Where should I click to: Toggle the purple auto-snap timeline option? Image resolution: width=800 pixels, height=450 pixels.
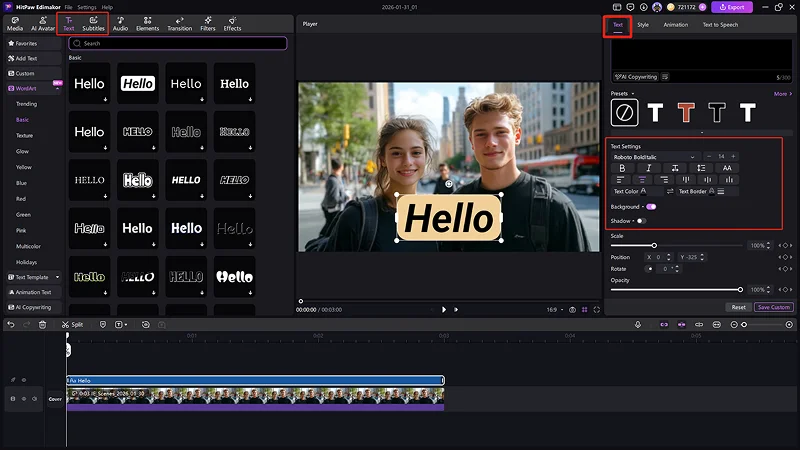pyautogui.click(x=681, y=324)
